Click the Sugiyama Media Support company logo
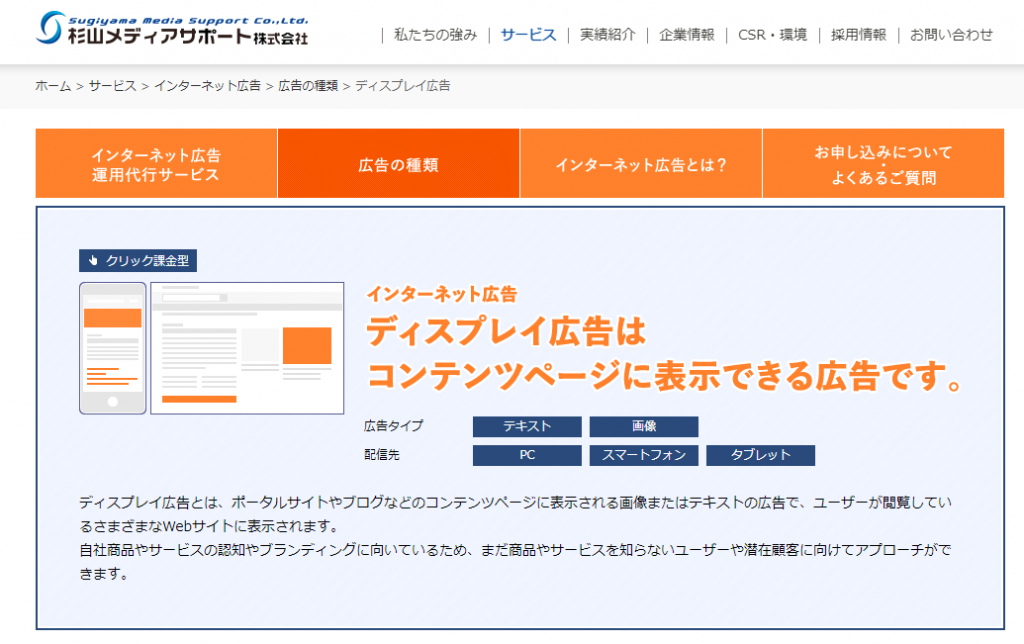Screen dimensions: 1024x644 (172, 29)
